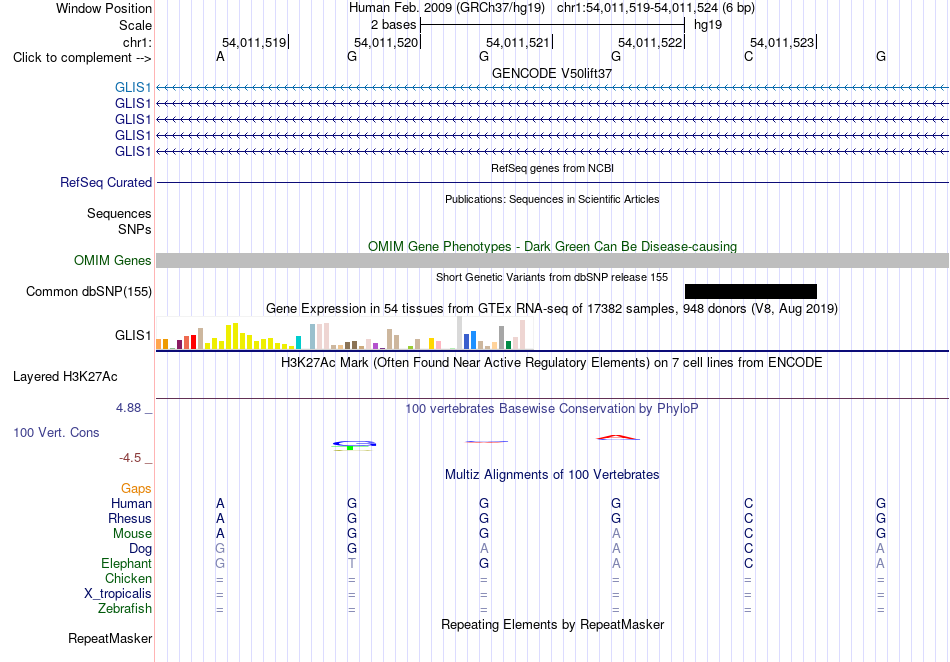Click the 'OMIM Gene Phenotypes' green title
Image resolution: width=950 pixels, height=662 pixels.
(552, 247)
